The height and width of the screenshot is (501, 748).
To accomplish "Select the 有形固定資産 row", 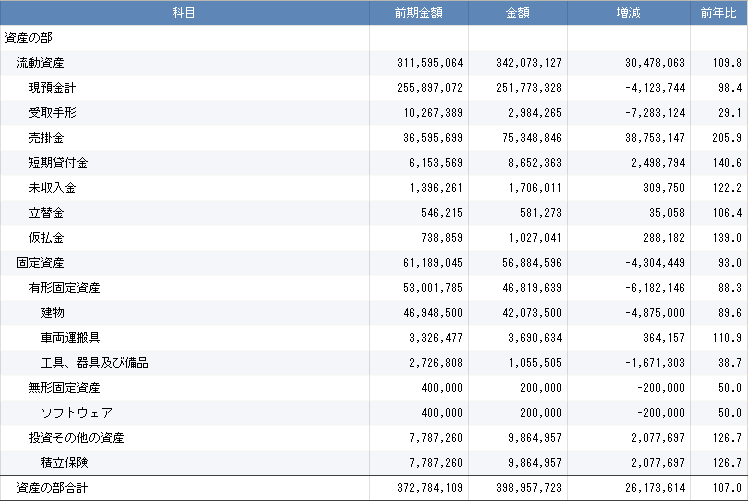I will tap(374, 288).
